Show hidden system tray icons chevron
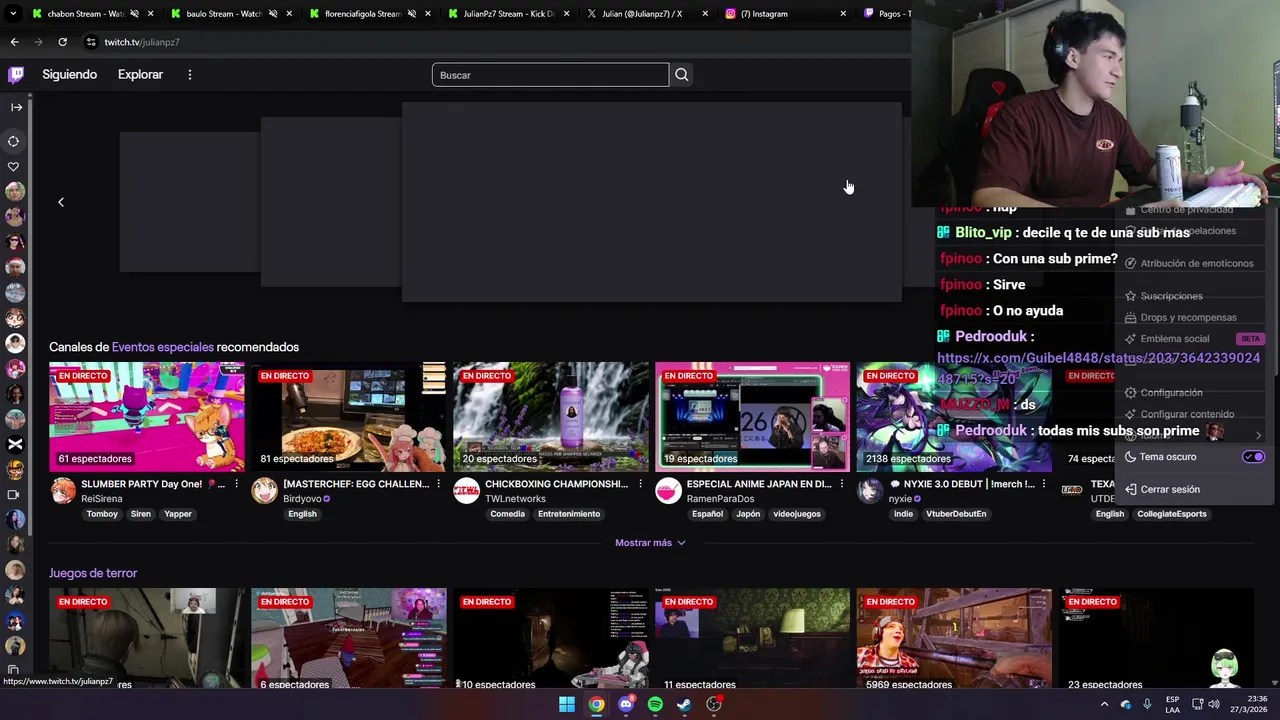The width and height of the screenshot is (1280, 720). pyautogui.click(x=1104, y=704)
